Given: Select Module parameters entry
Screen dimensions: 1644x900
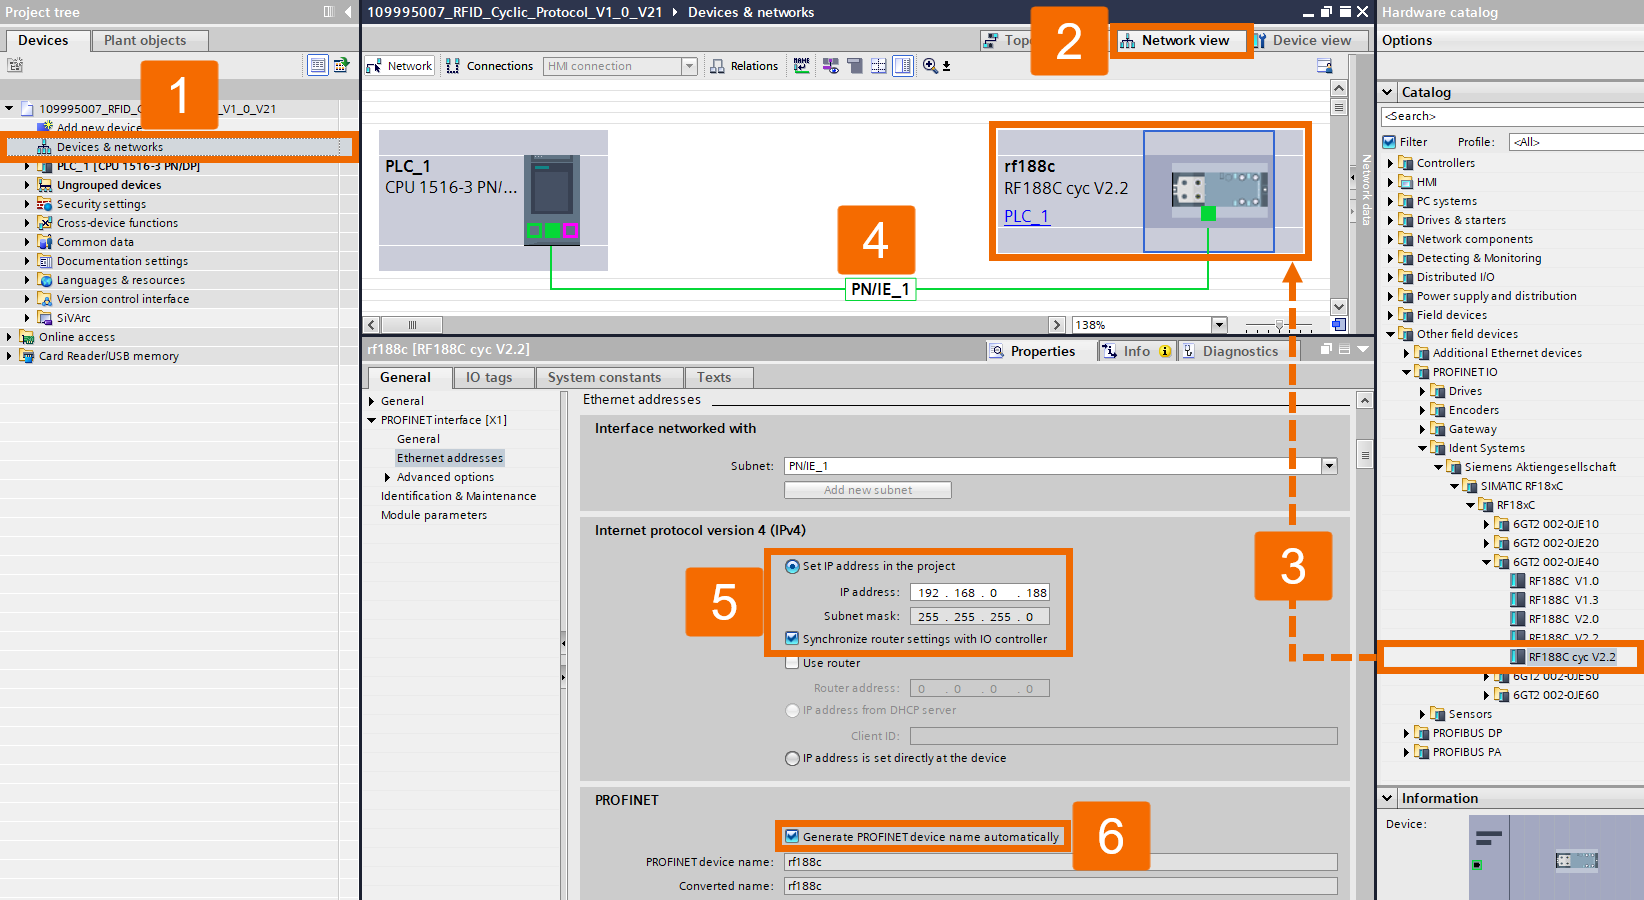Looking at the screenshot, I should 434,515.
